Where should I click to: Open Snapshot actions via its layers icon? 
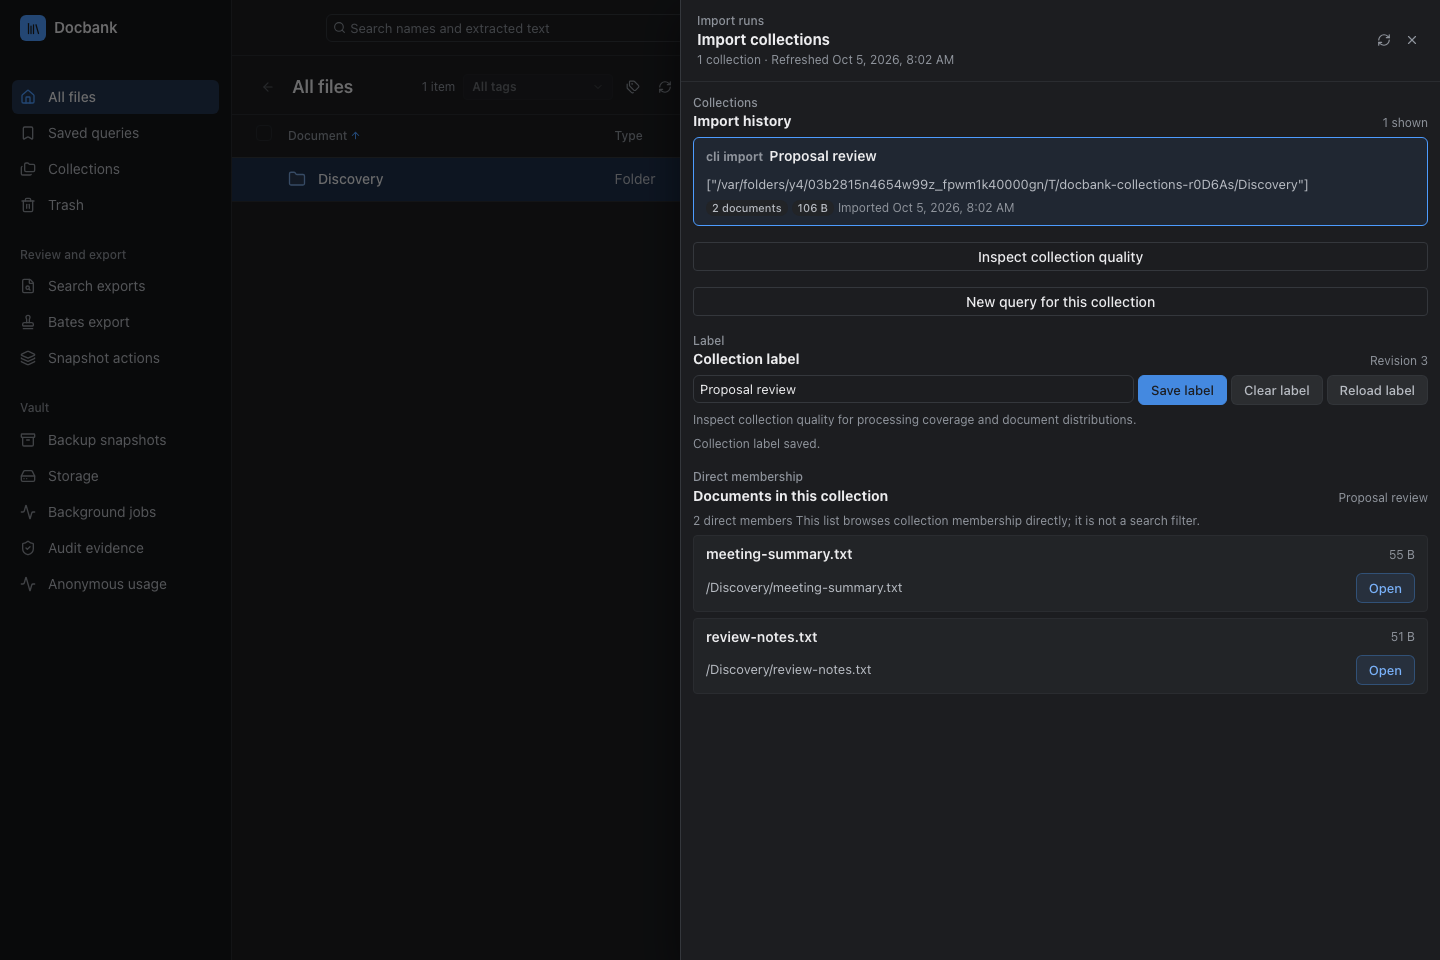28,358
